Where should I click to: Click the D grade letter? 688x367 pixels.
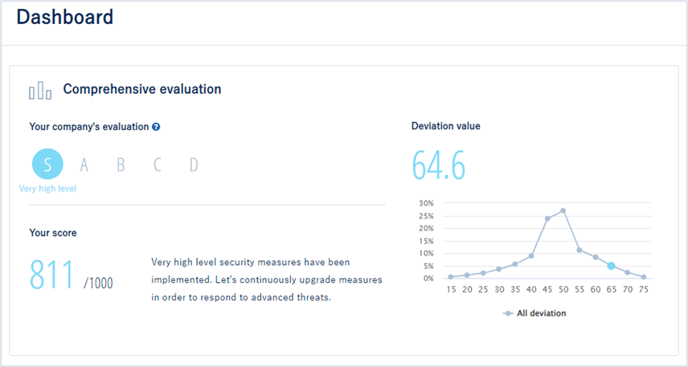pos(194,165)
